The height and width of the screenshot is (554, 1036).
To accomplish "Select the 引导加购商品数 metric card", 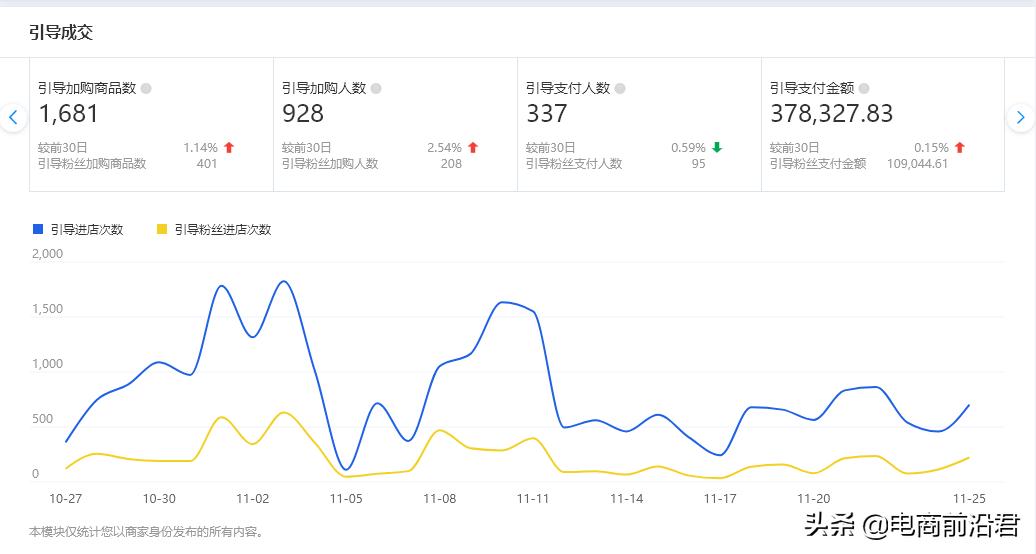I will (151, 125).
